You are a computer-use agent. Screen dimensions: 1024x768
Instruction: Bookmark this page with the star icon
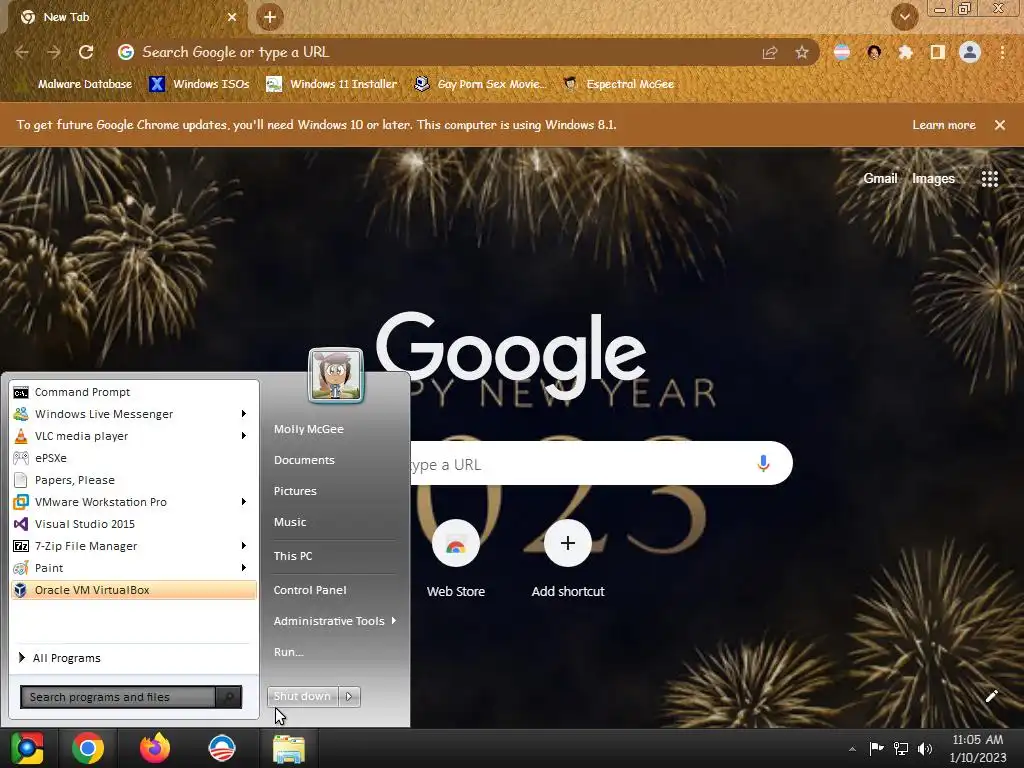pyautogui.click(x=801, y=52)
